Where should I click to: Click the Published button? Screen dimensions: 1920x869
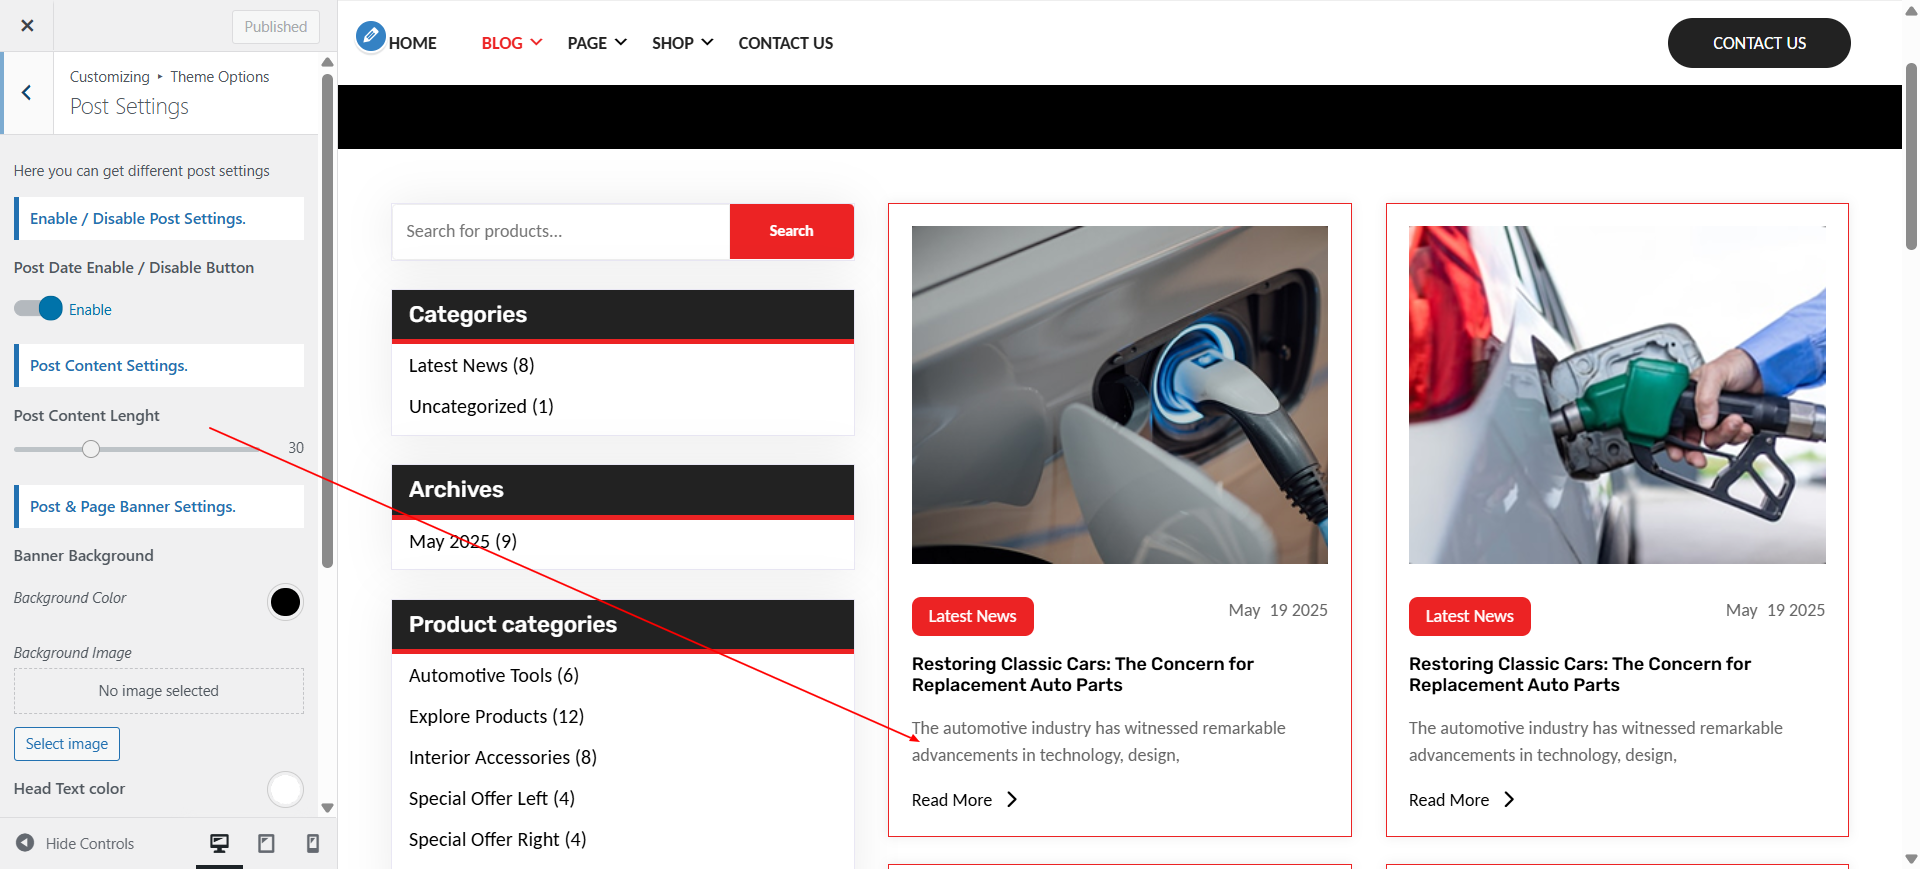(x=276, y=27)
